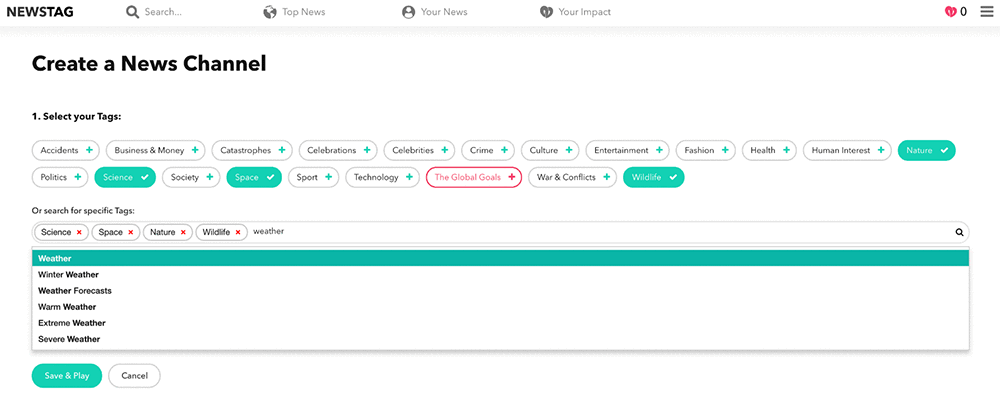Add the Politics tag
This screenshot has width=1000, height=400.
[x=60, y=177]
